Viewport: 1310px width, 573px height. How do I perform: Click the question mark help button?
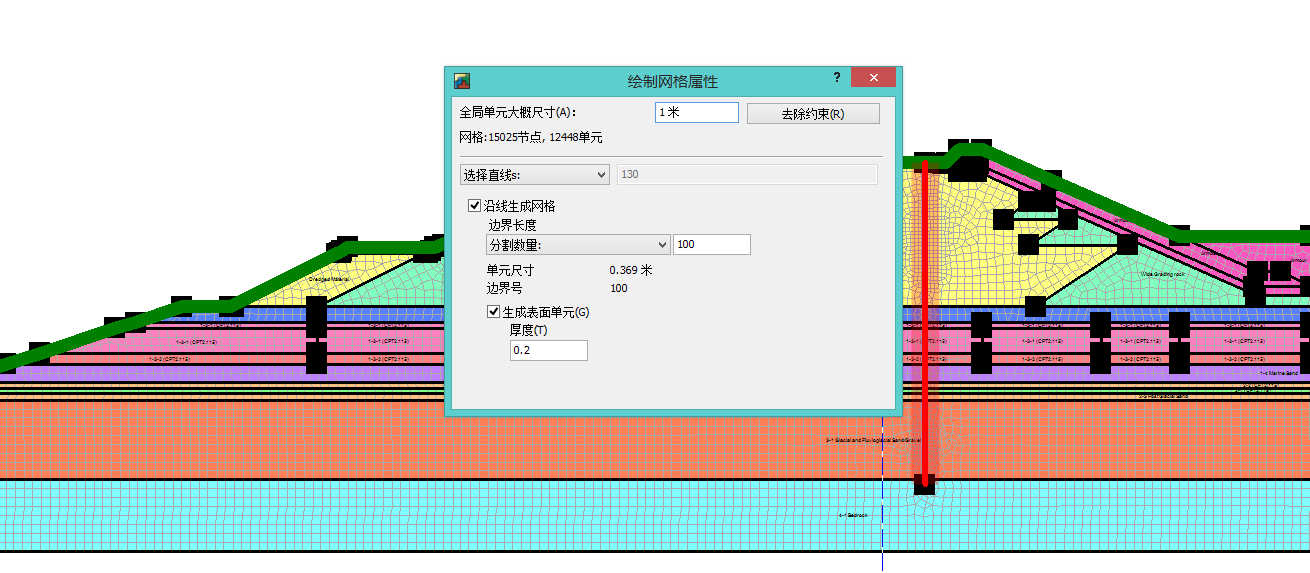coord(836,78)
